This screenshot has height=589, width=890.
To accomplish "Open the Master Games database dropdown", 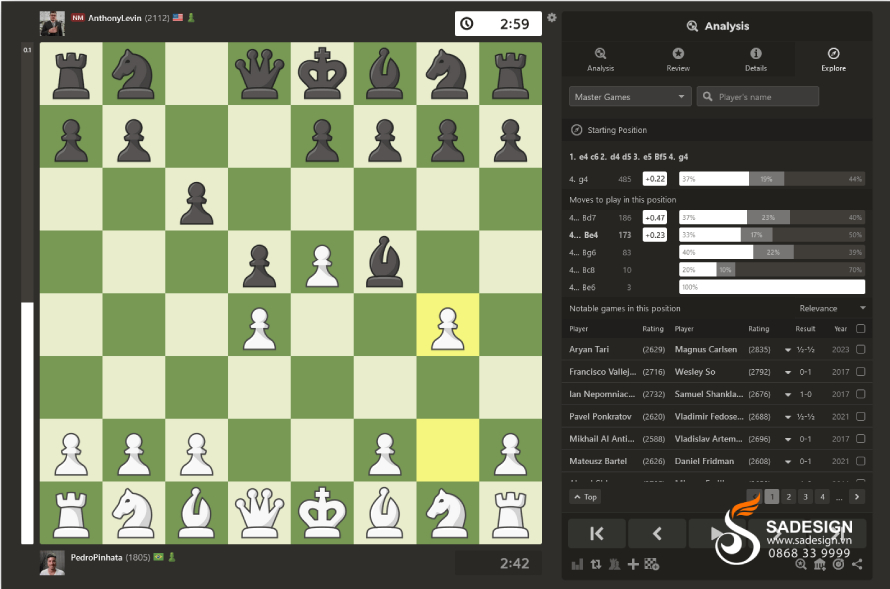I will coord(629,96).
